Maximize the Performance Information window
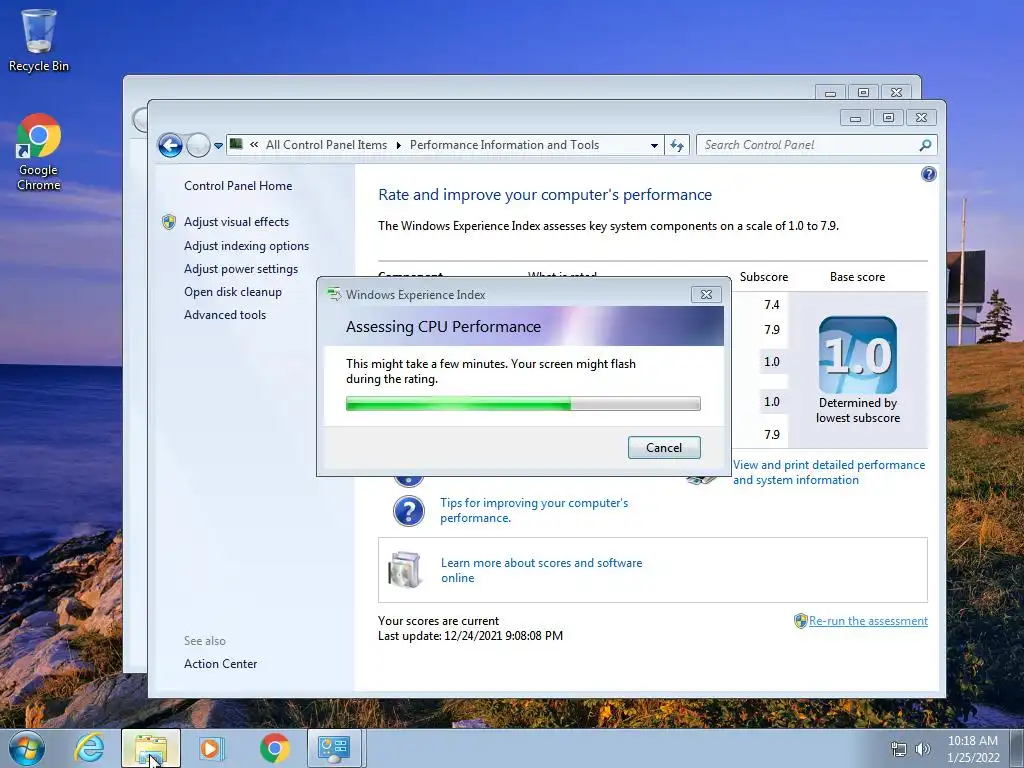The height and width of the screenshot is (768, 1024). pos(888,118)
